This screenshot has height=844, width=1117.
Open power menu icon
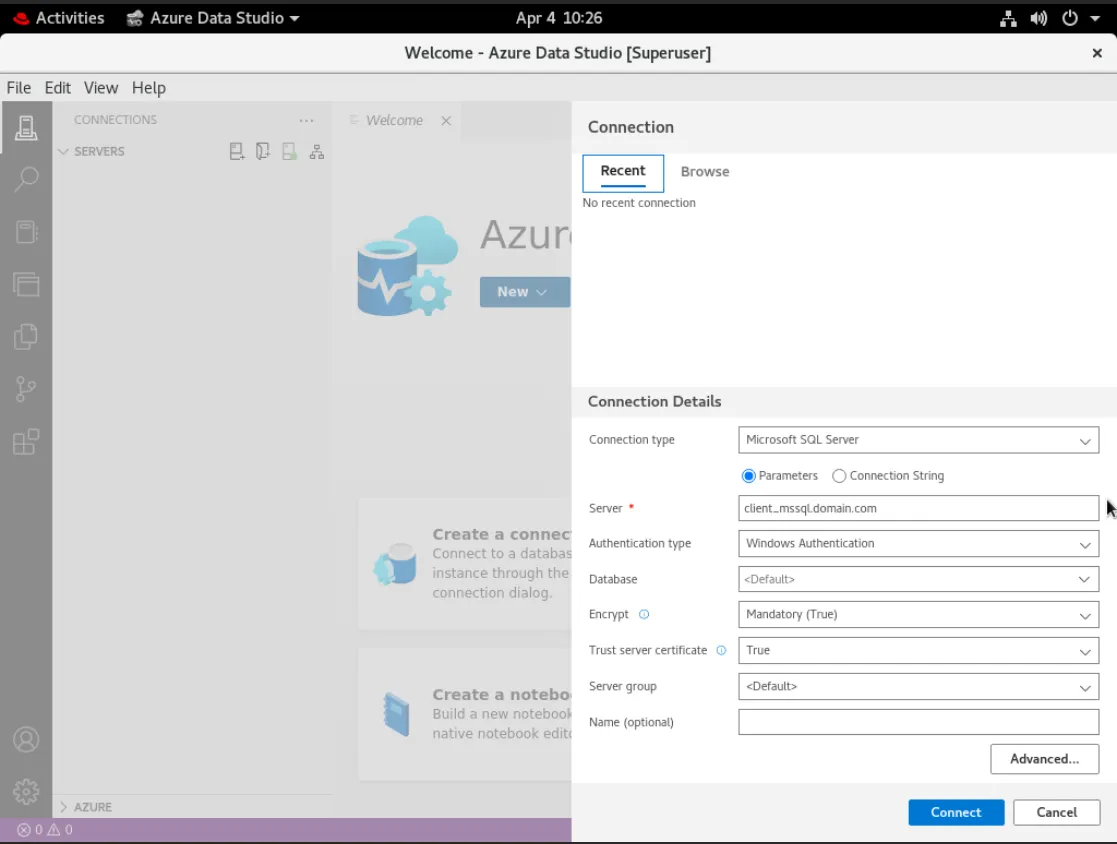point(1070,19)
